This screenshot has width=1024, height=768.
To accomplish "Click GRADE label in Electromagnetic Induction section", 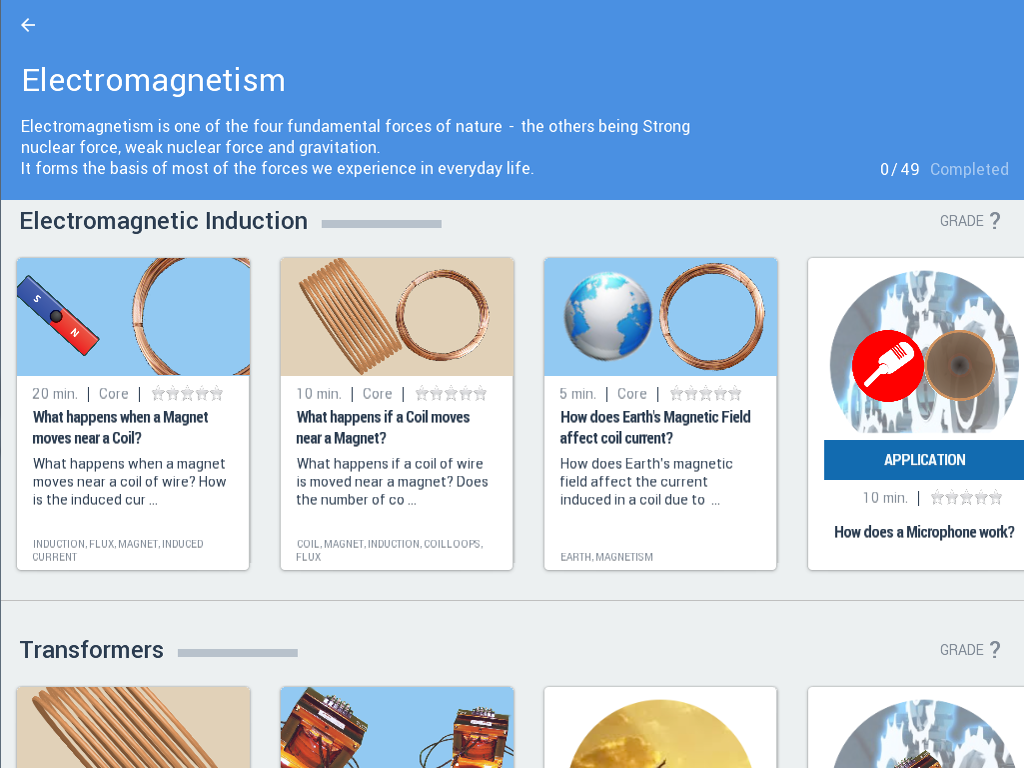I will click(x=961, y=221).
